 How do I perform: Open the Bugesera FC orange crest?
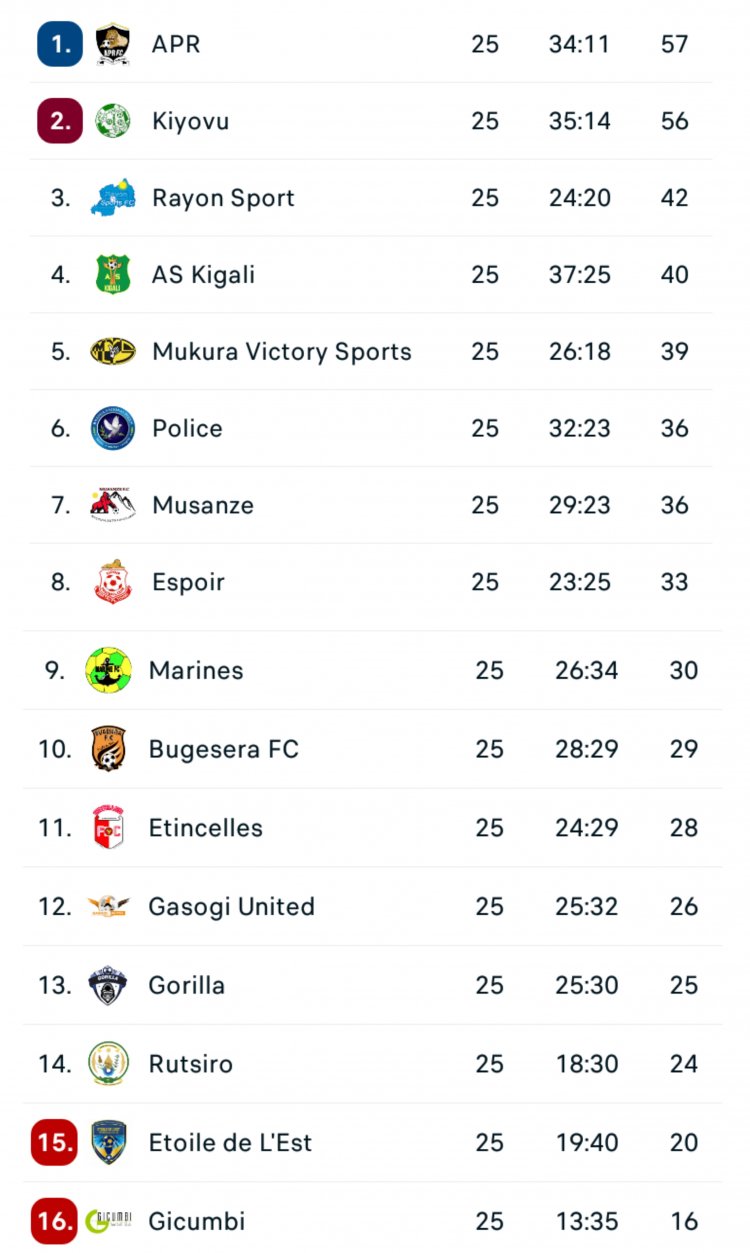[108, 749]
